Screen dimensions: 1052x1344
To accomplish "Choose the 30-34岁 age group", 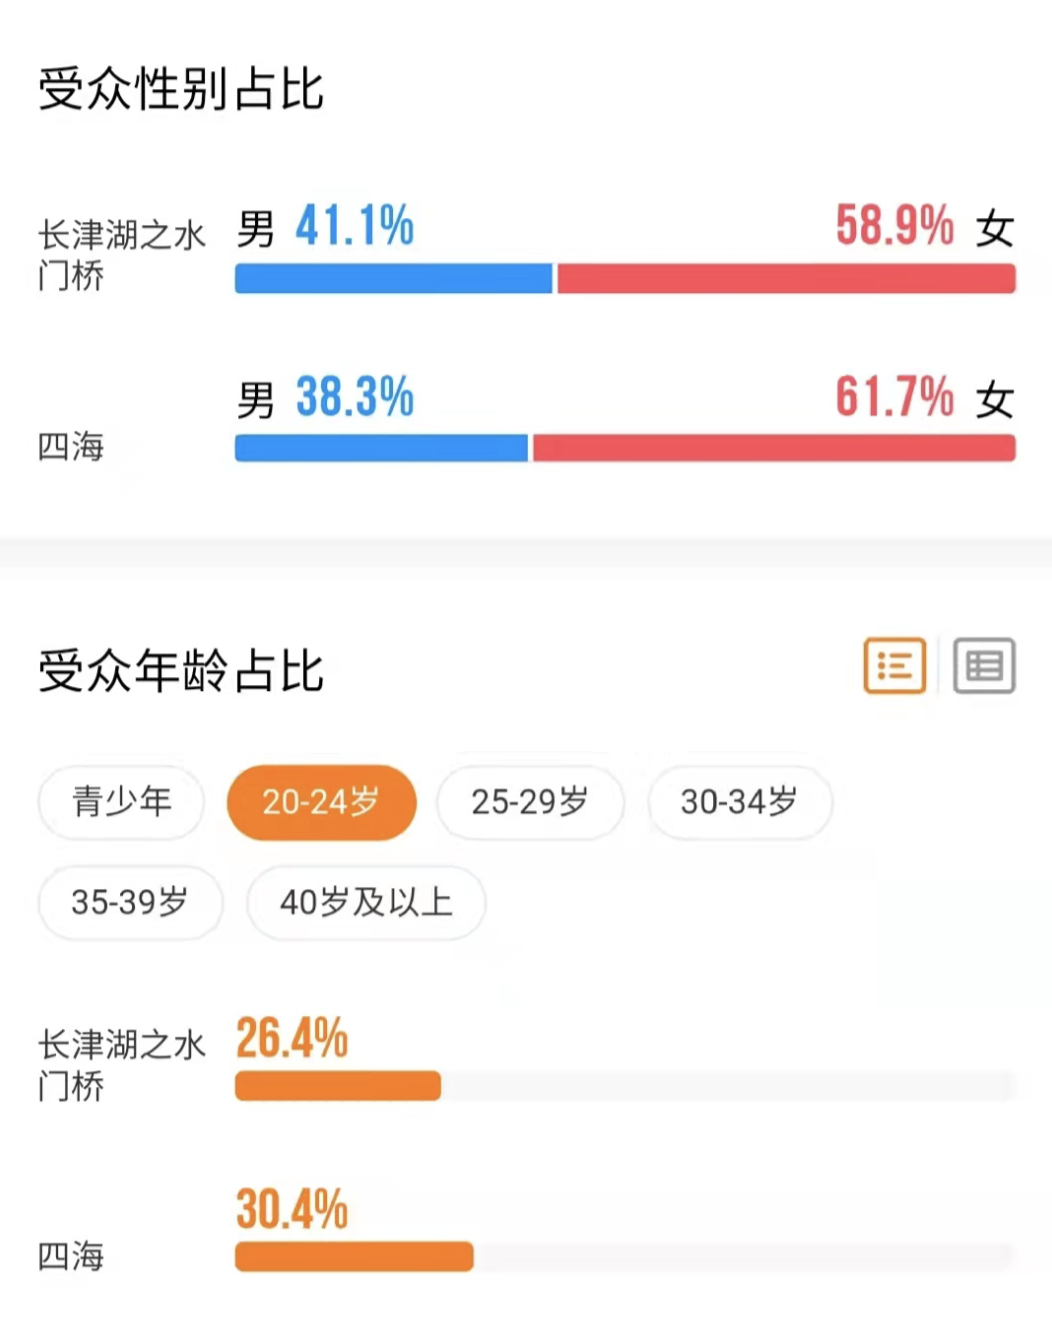I will (x=739, y=802).
